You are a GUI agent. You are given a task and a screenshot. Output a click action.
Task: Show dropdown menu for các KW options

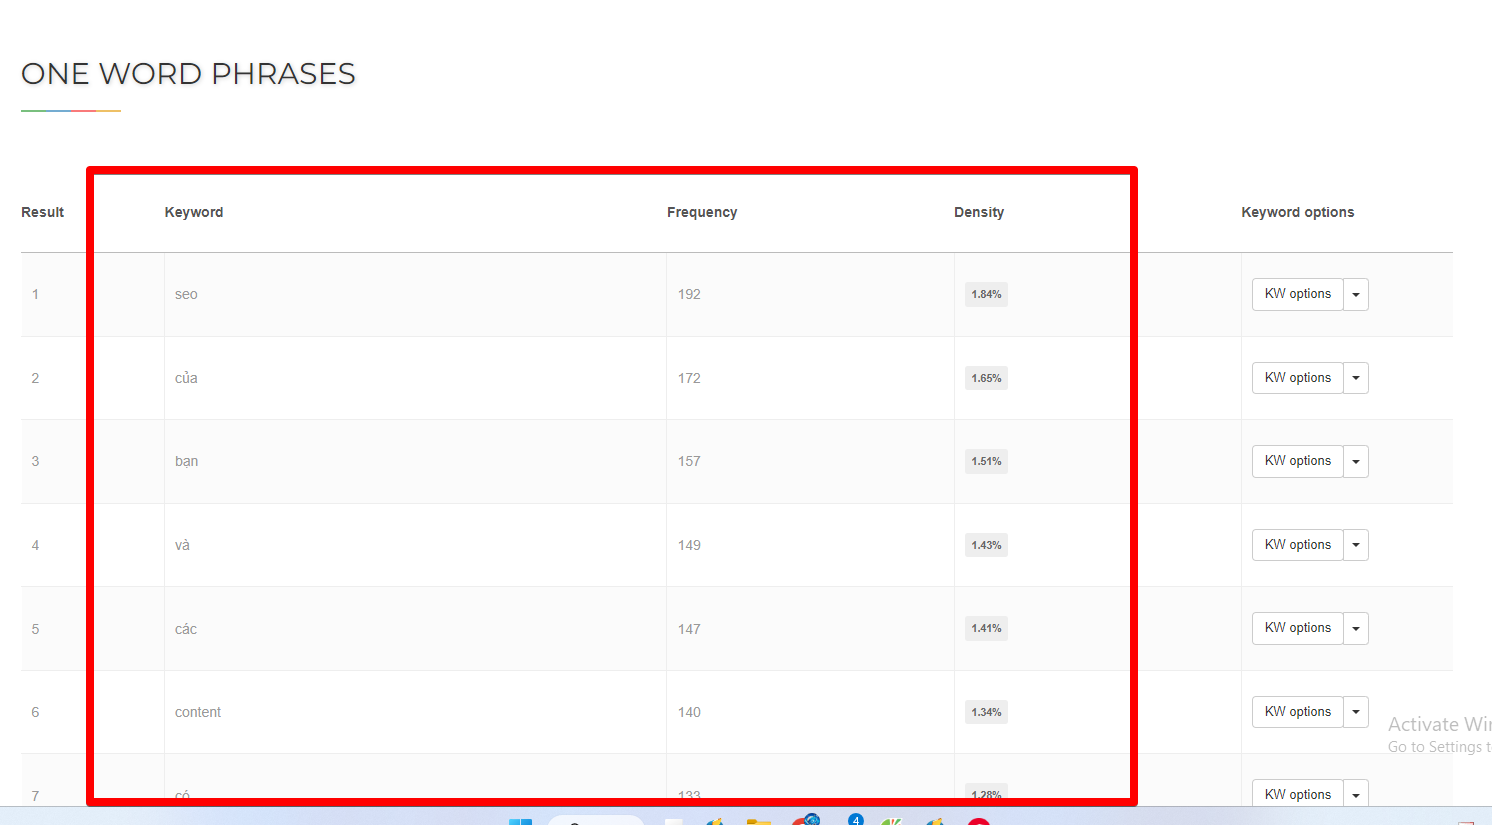1356,628
